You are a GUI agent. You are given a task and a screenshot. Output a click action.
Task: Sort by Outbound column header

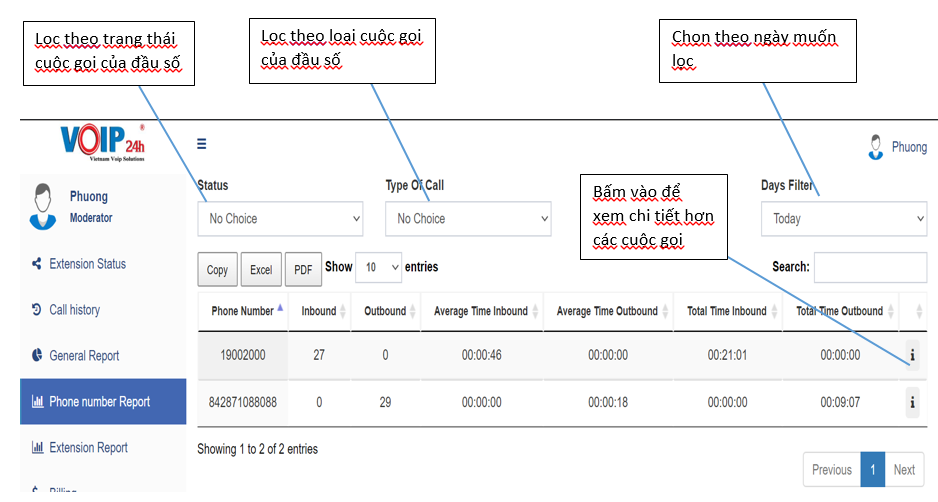pyautogui.click(x=386, y=311)
